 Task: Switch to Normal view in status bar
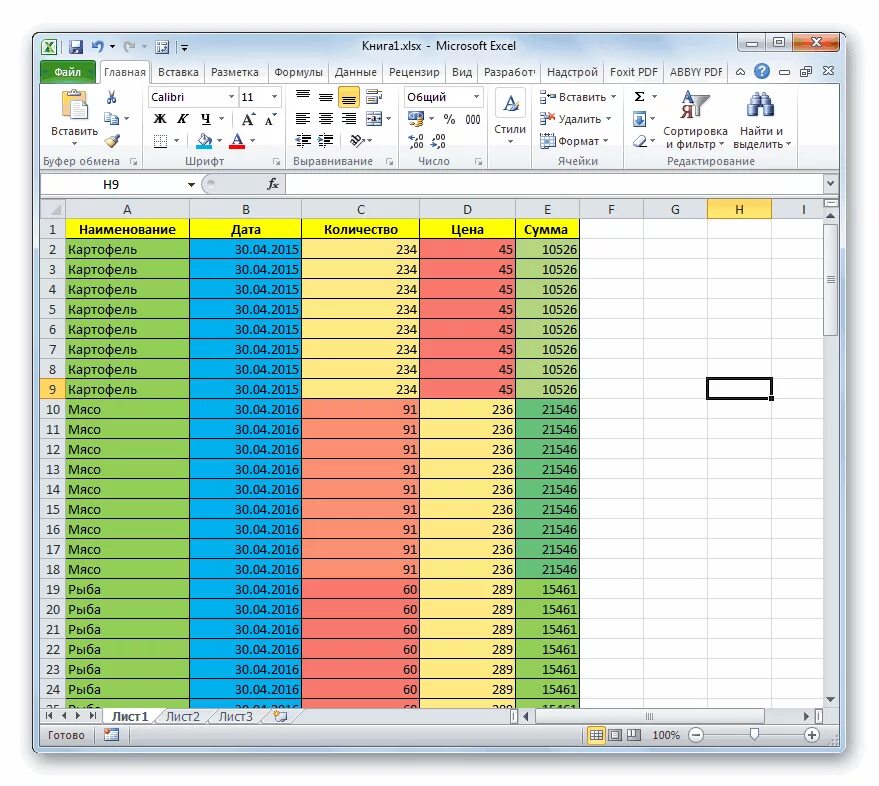(596, 735)
